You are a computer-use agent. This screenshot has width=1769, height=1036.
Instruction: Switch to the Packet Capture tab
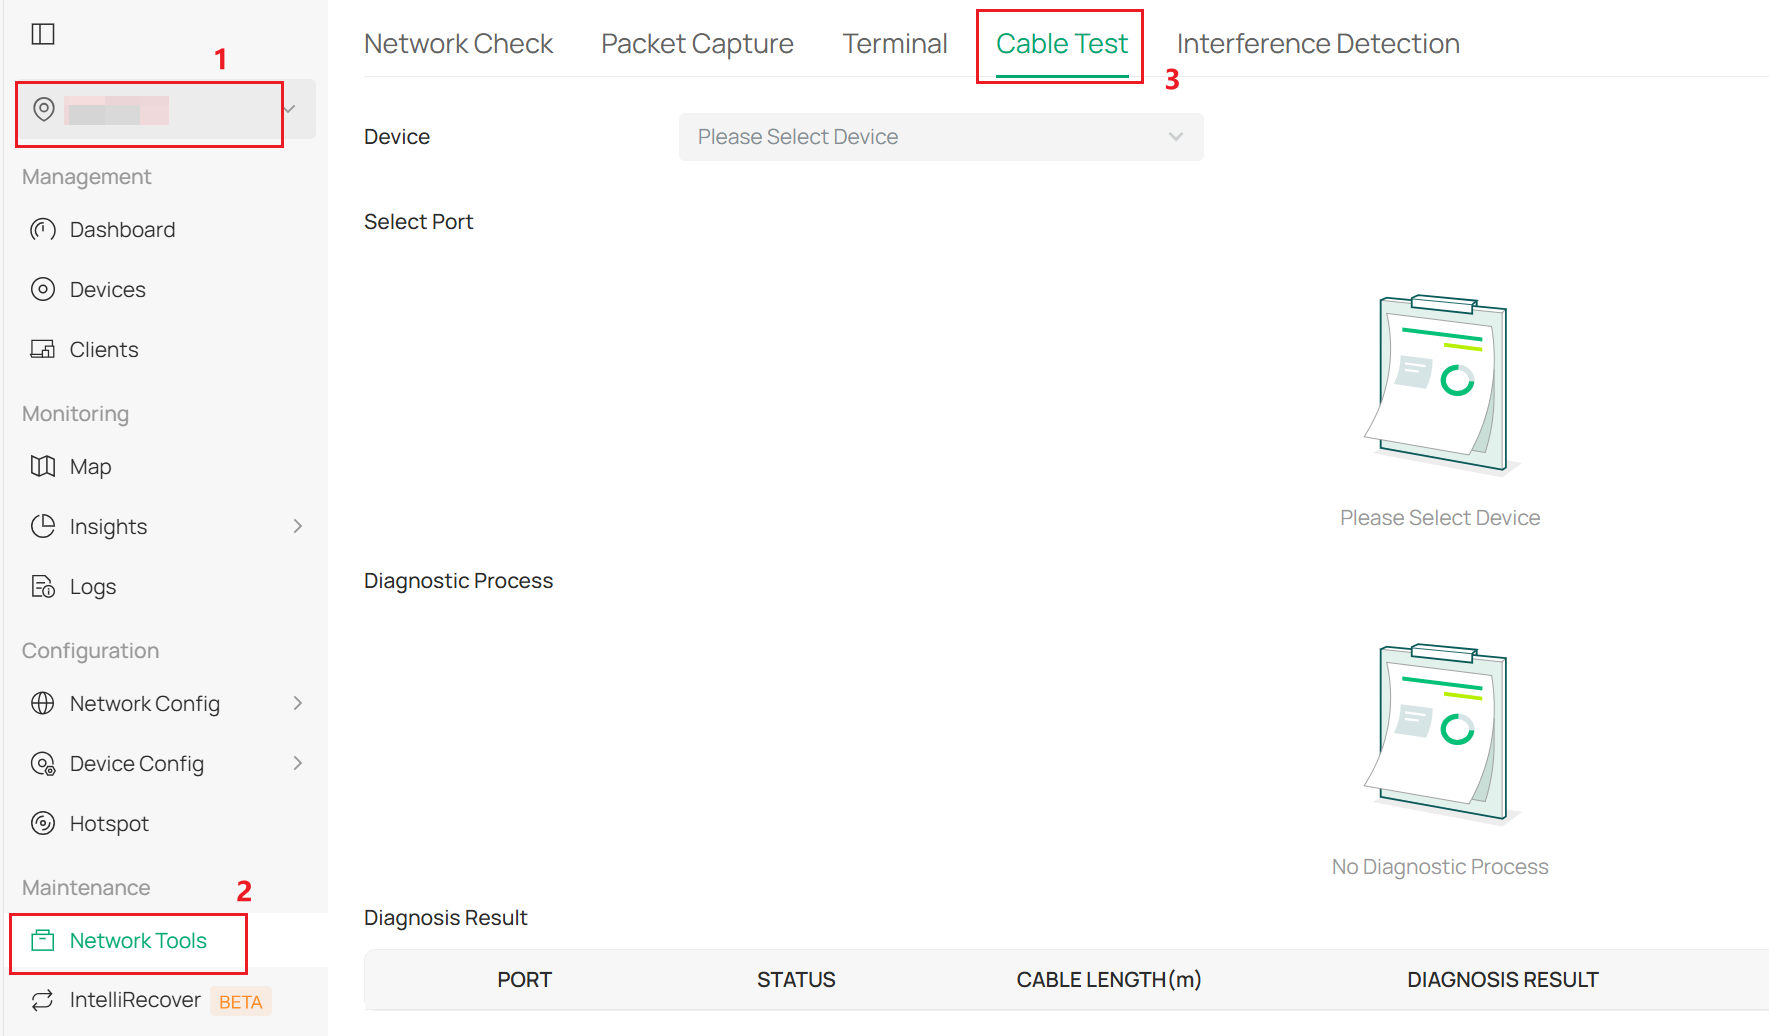pyautogui.click(x=696, y=43)
